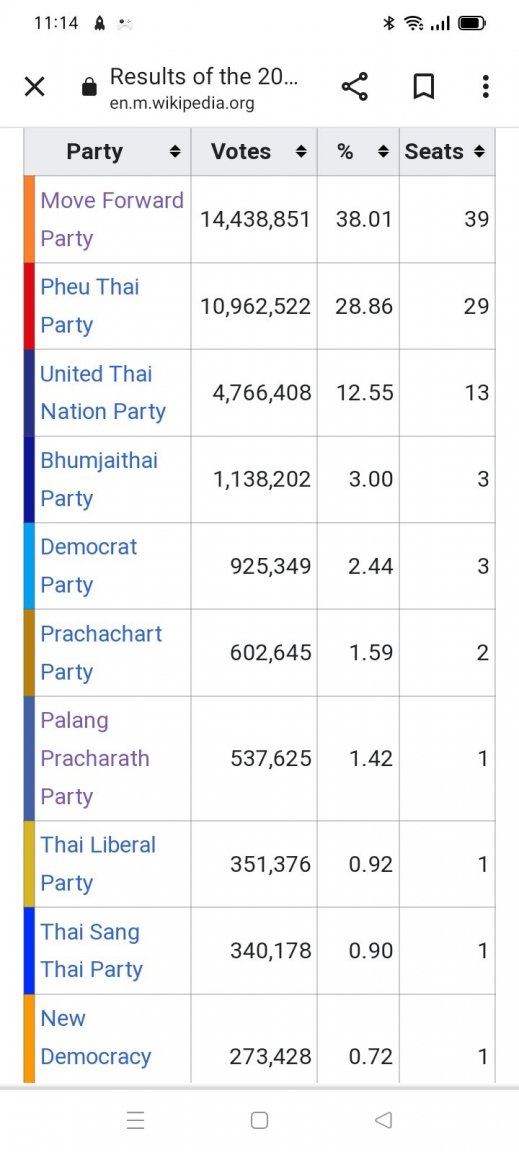The height and width of the screenshot is (1152, 519).
Task: Open Pheu Thai Party link
Action: 90,306
